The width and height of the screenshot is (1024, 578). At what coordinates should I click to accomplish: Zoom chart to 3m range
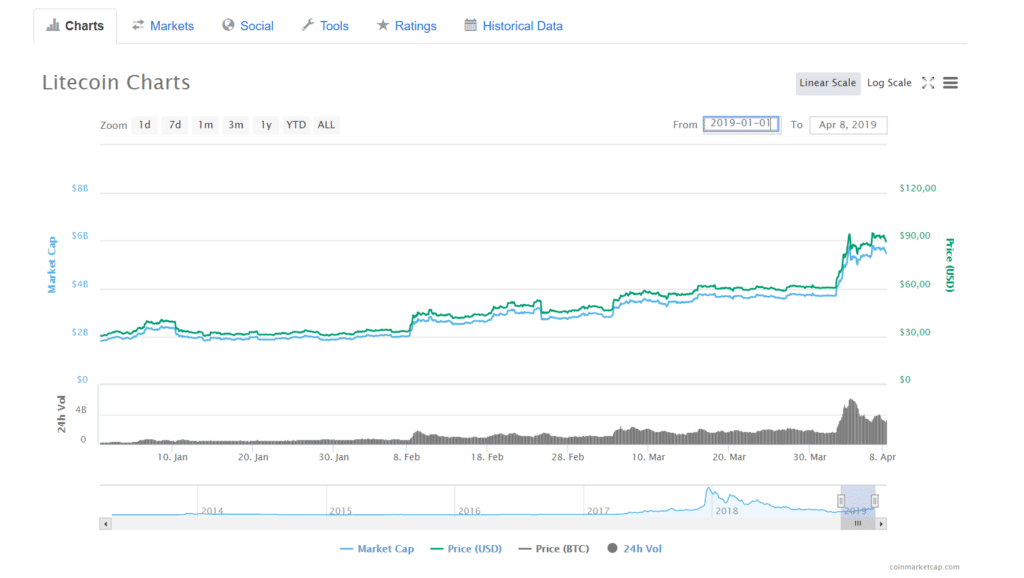pyautogui.click(x=236, y=125)
